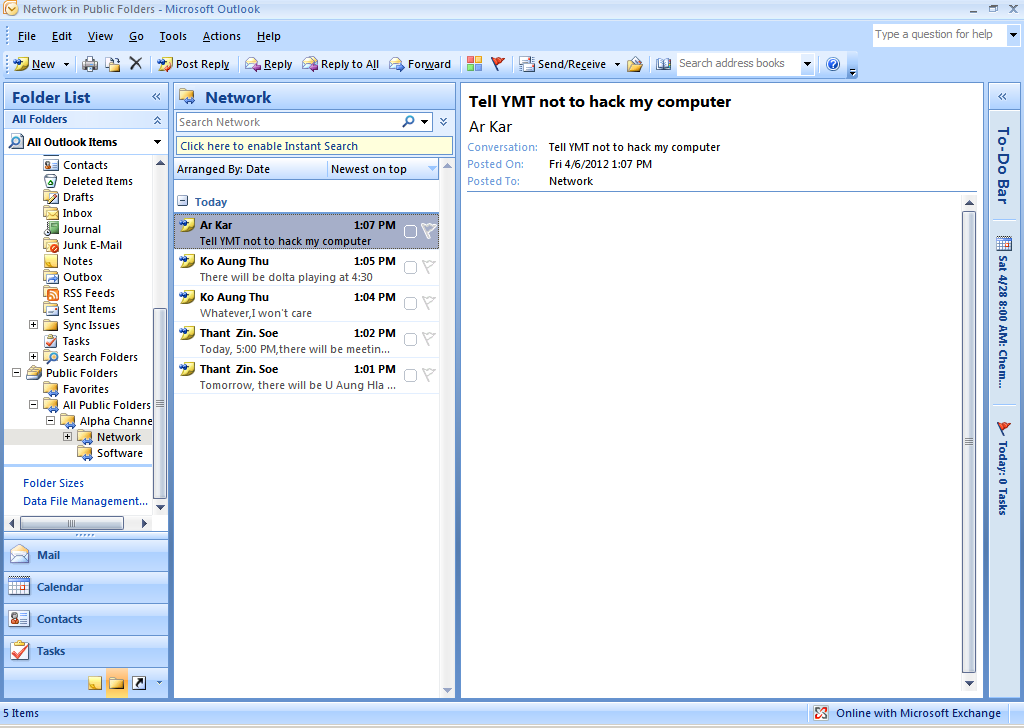Viewport: 1024px width, 728px height.
Task: Select the Deleted Items folder
Action: pyautogui.click(x=97, y=181)
